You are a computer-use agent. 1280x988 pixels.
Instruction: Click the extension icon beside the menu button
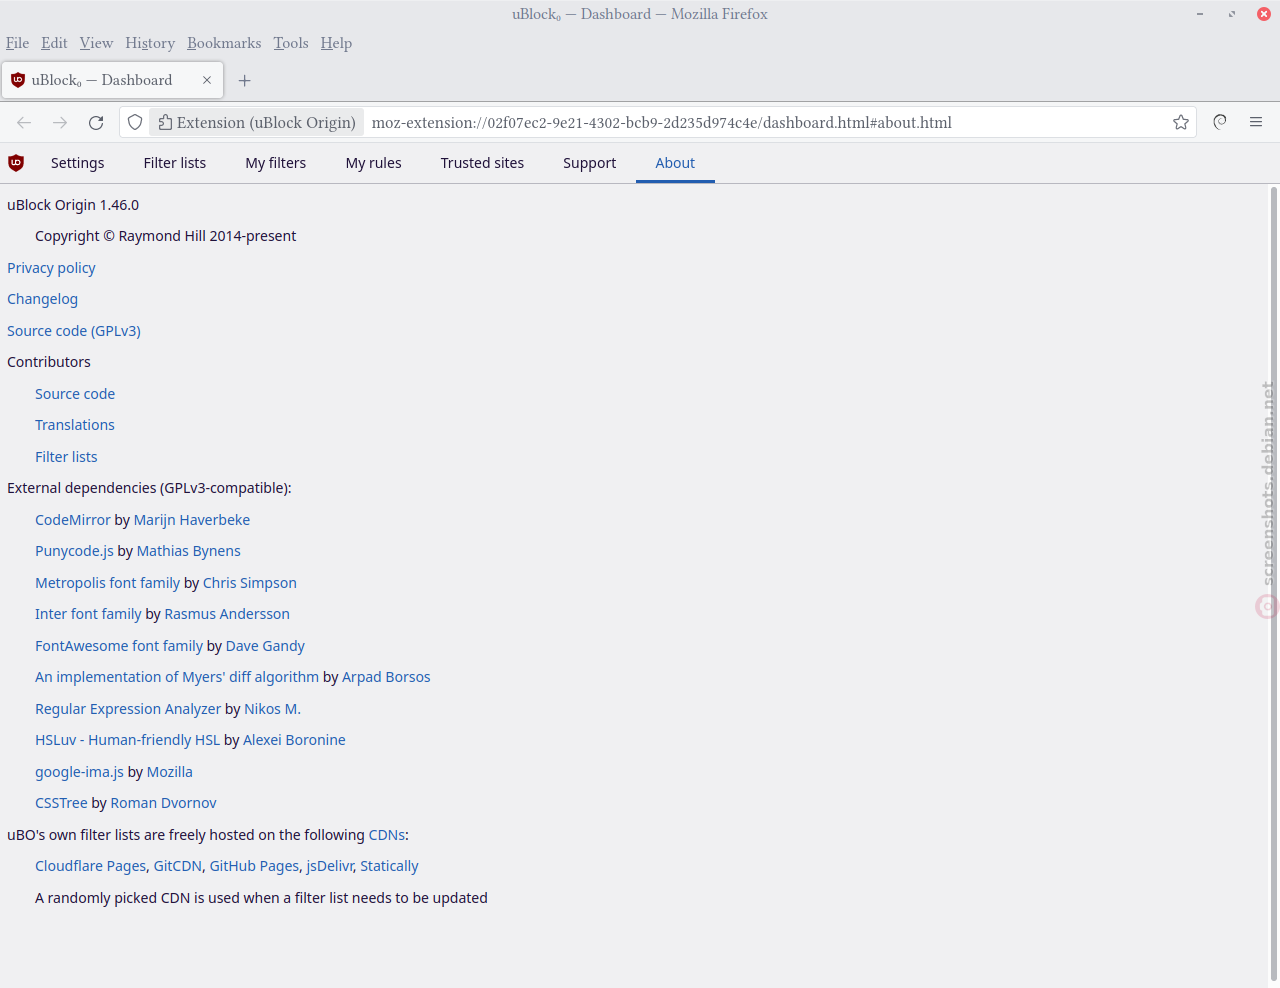[1220, 122]
